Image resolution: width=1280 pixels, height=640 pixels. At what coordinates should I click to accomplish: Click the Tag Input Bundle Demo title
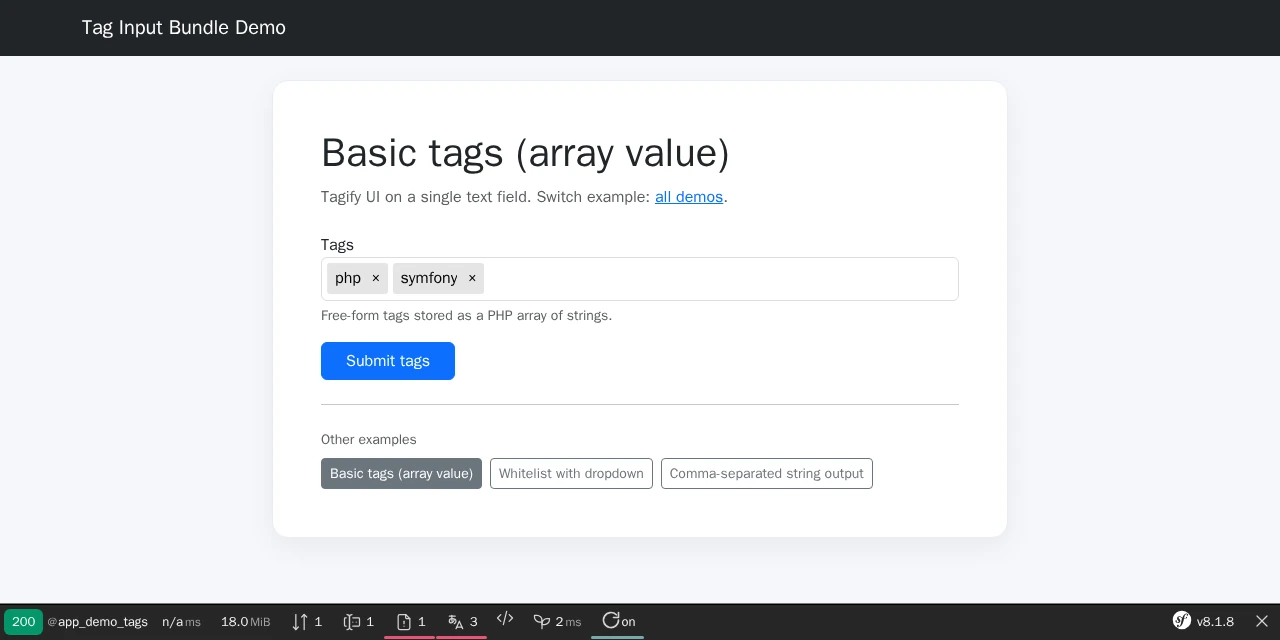coord(184,28)
